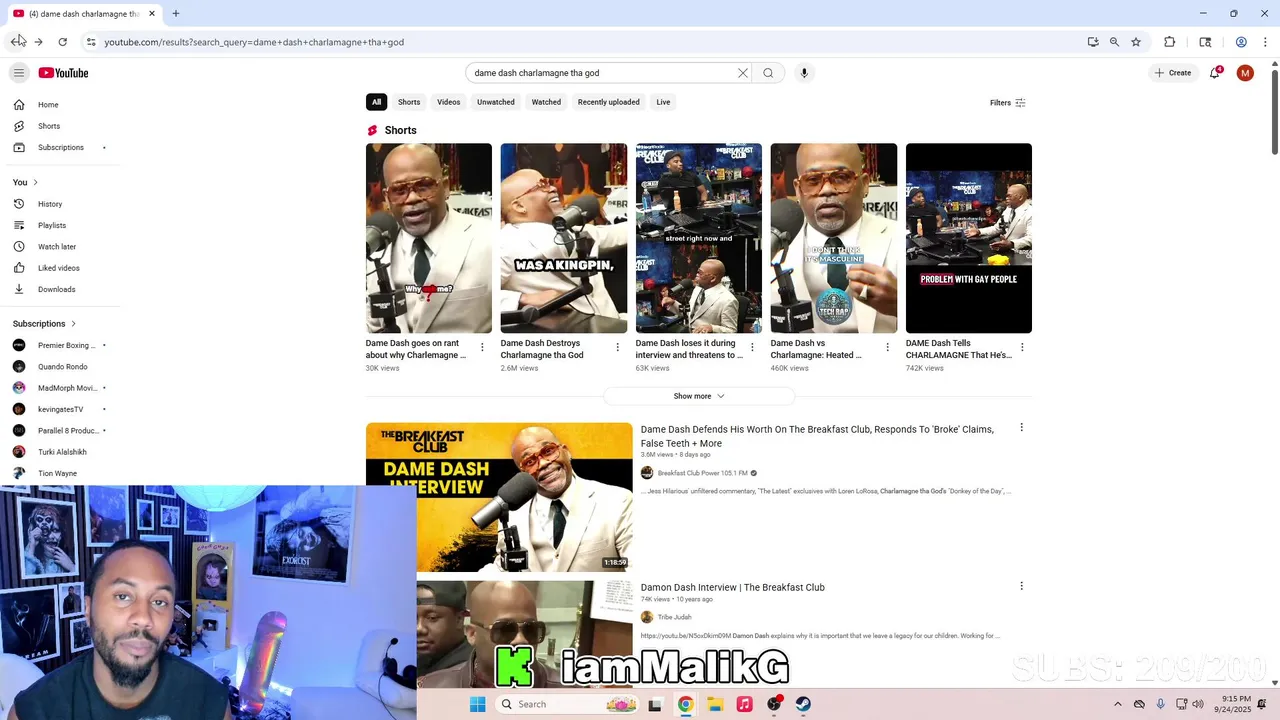1280x720 pixels.
Task: Select the Unwatched filter chip
Action: (x=496, y=102)
